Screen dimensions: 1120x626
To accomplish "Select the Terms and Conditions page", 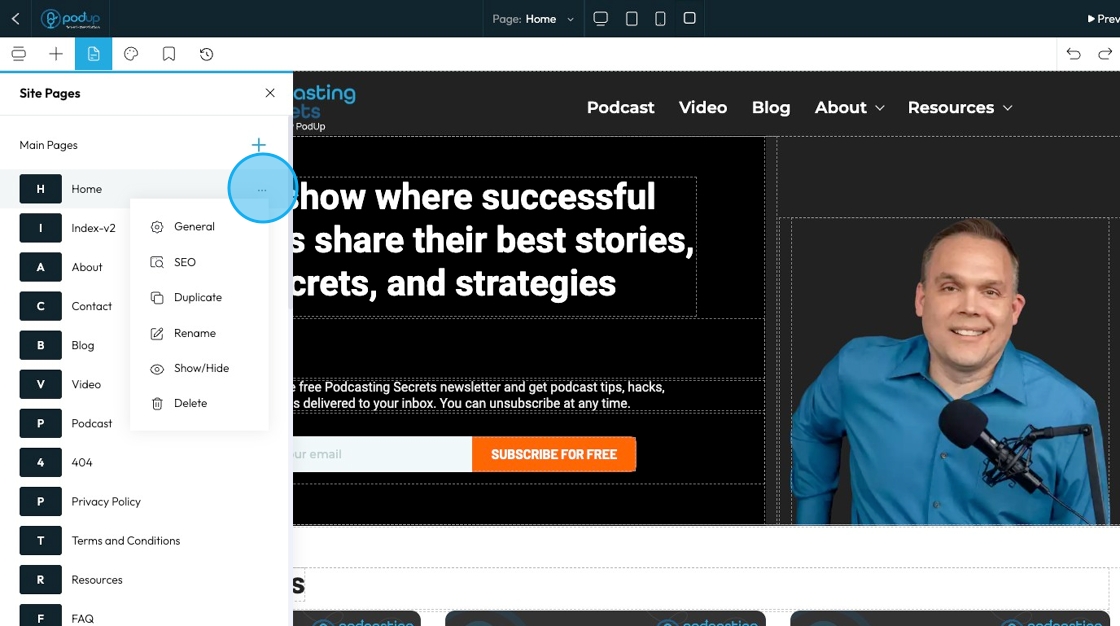I will pos(143,541).
